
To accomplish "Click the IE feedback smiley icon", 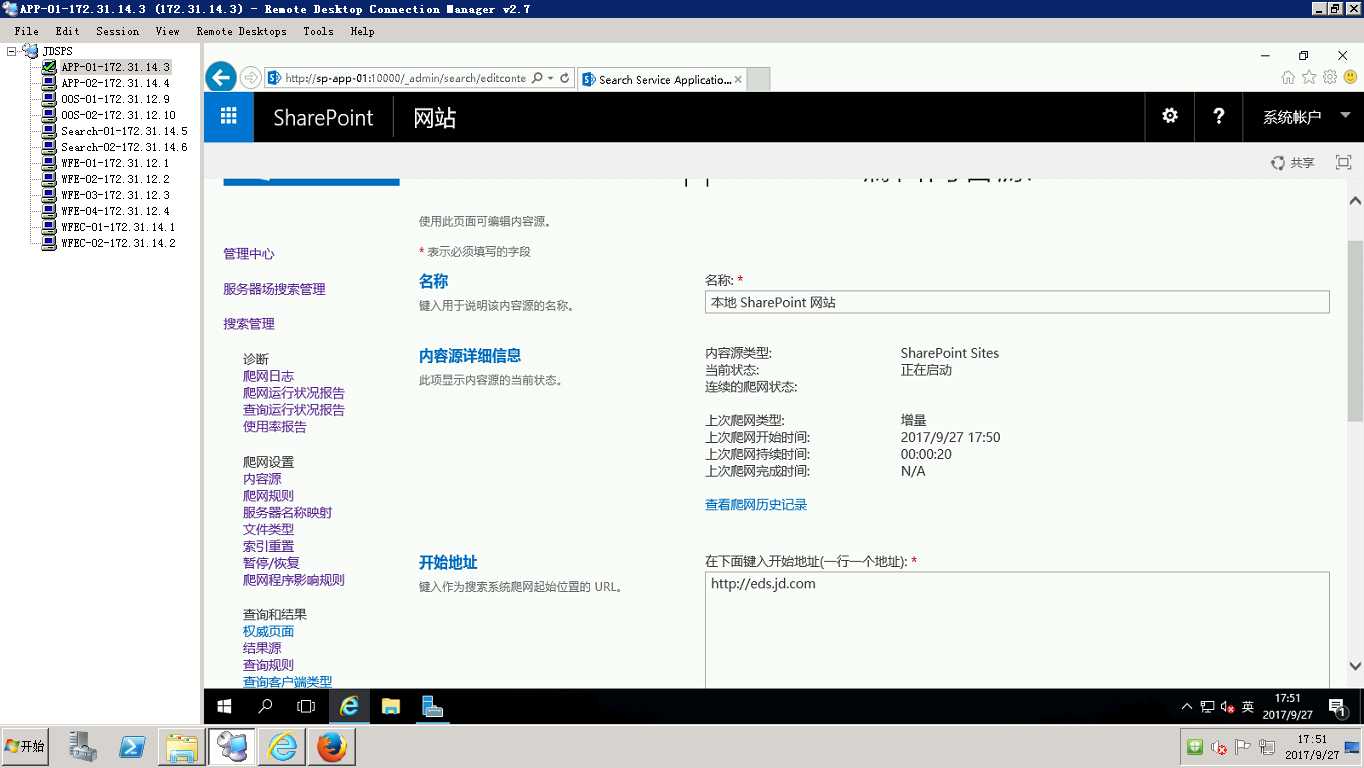I will [1350, 77].
